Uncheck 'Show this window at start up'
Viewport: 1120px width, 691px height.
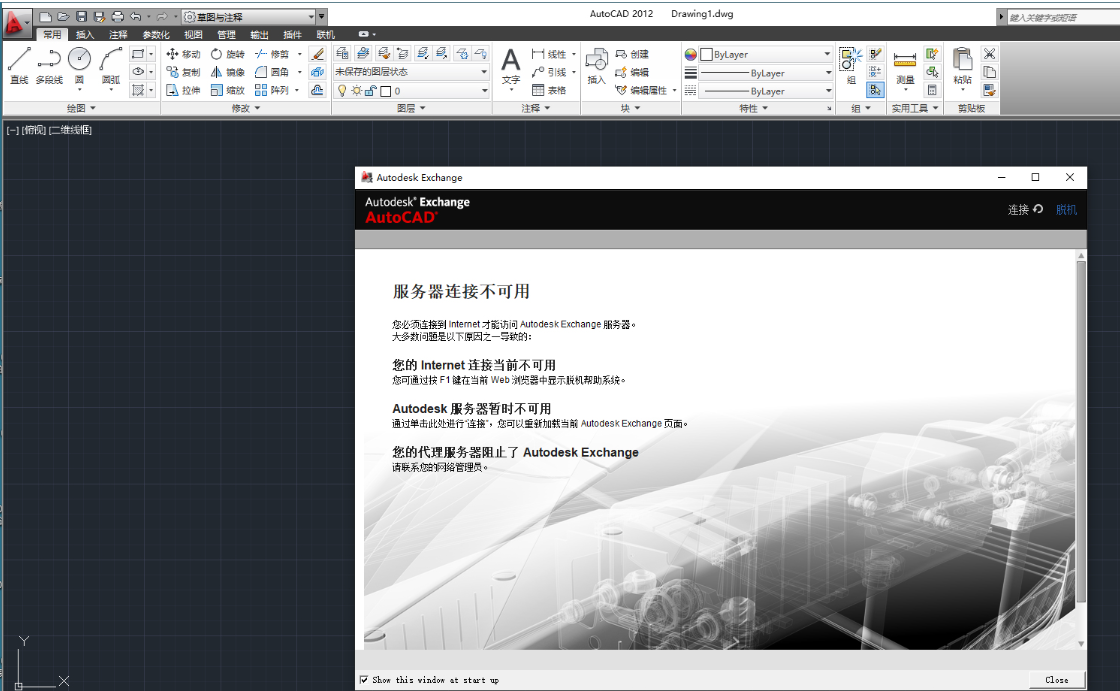point(364,680)
